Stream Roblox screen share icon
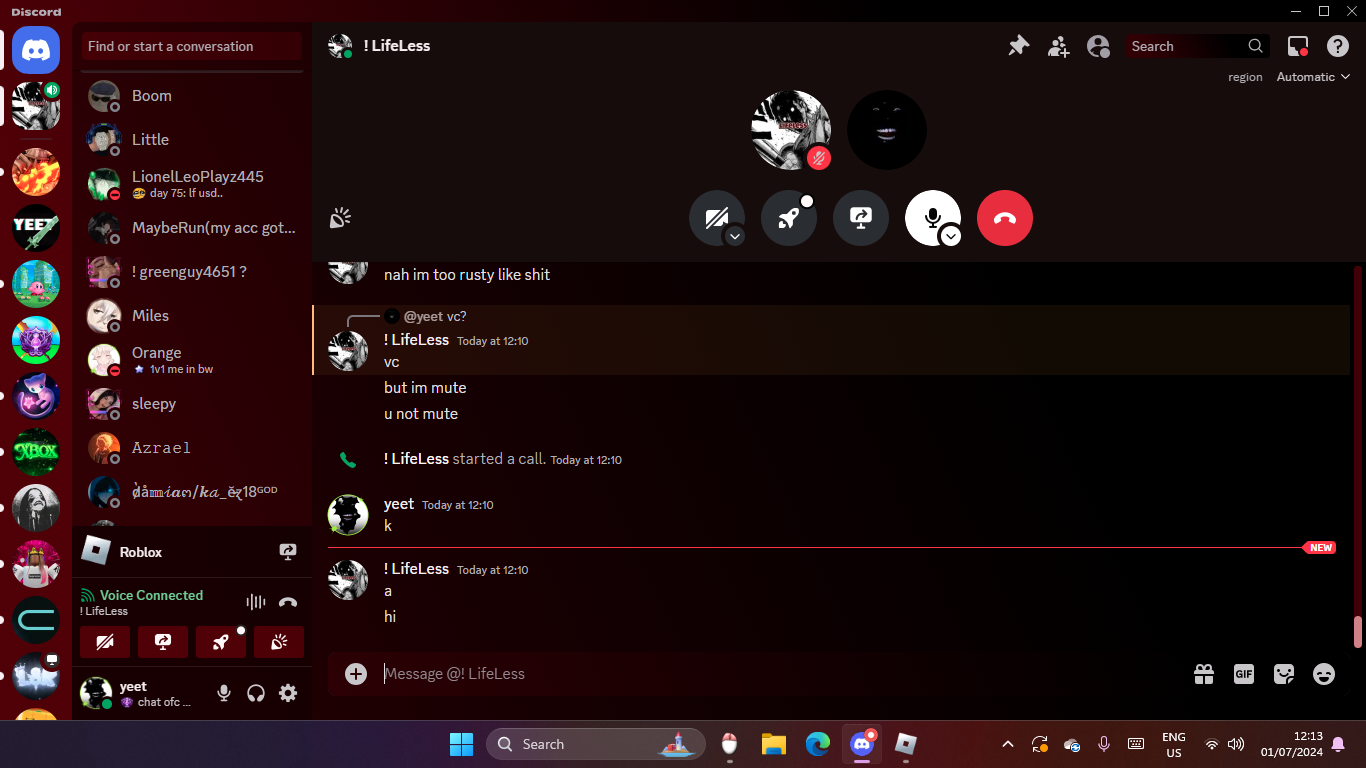 point(288,552)
